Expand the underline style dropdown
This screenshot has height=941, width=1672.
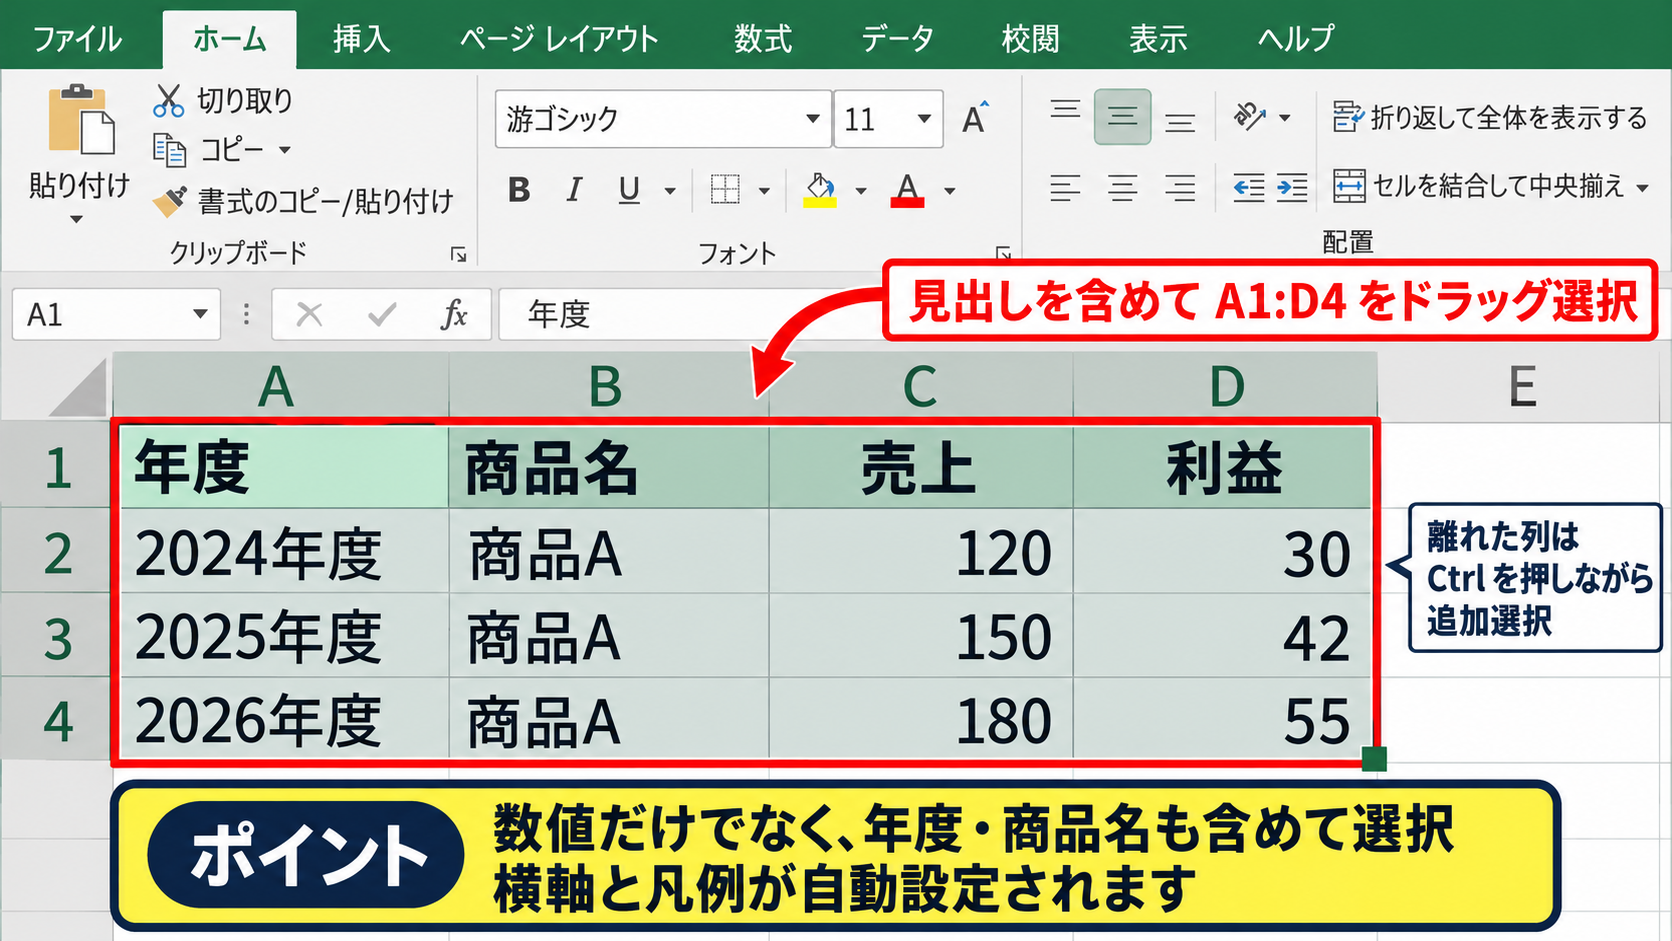tap(670, 190)
